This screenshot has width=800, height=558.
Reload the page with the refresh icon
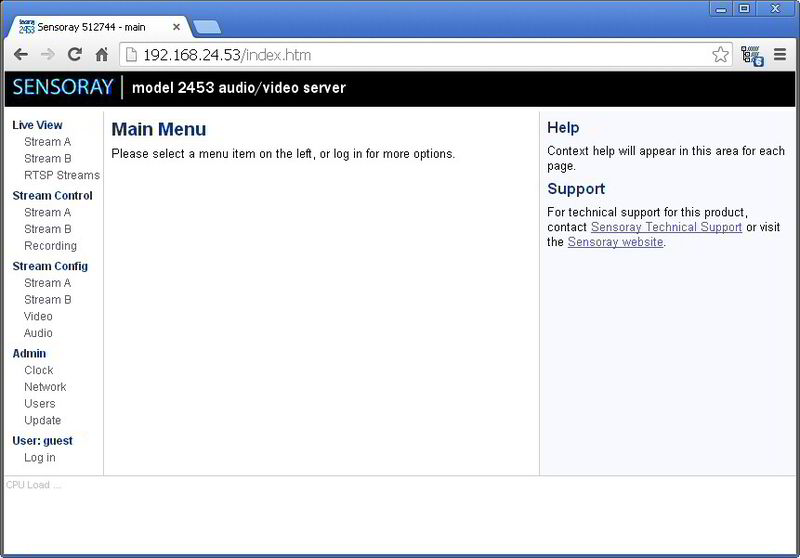(75, 54)
